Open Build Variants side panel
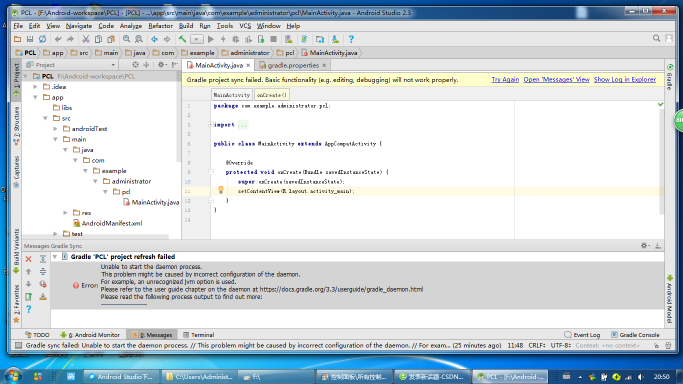Screen dimensions: 683x384 [x=17, y=252]
